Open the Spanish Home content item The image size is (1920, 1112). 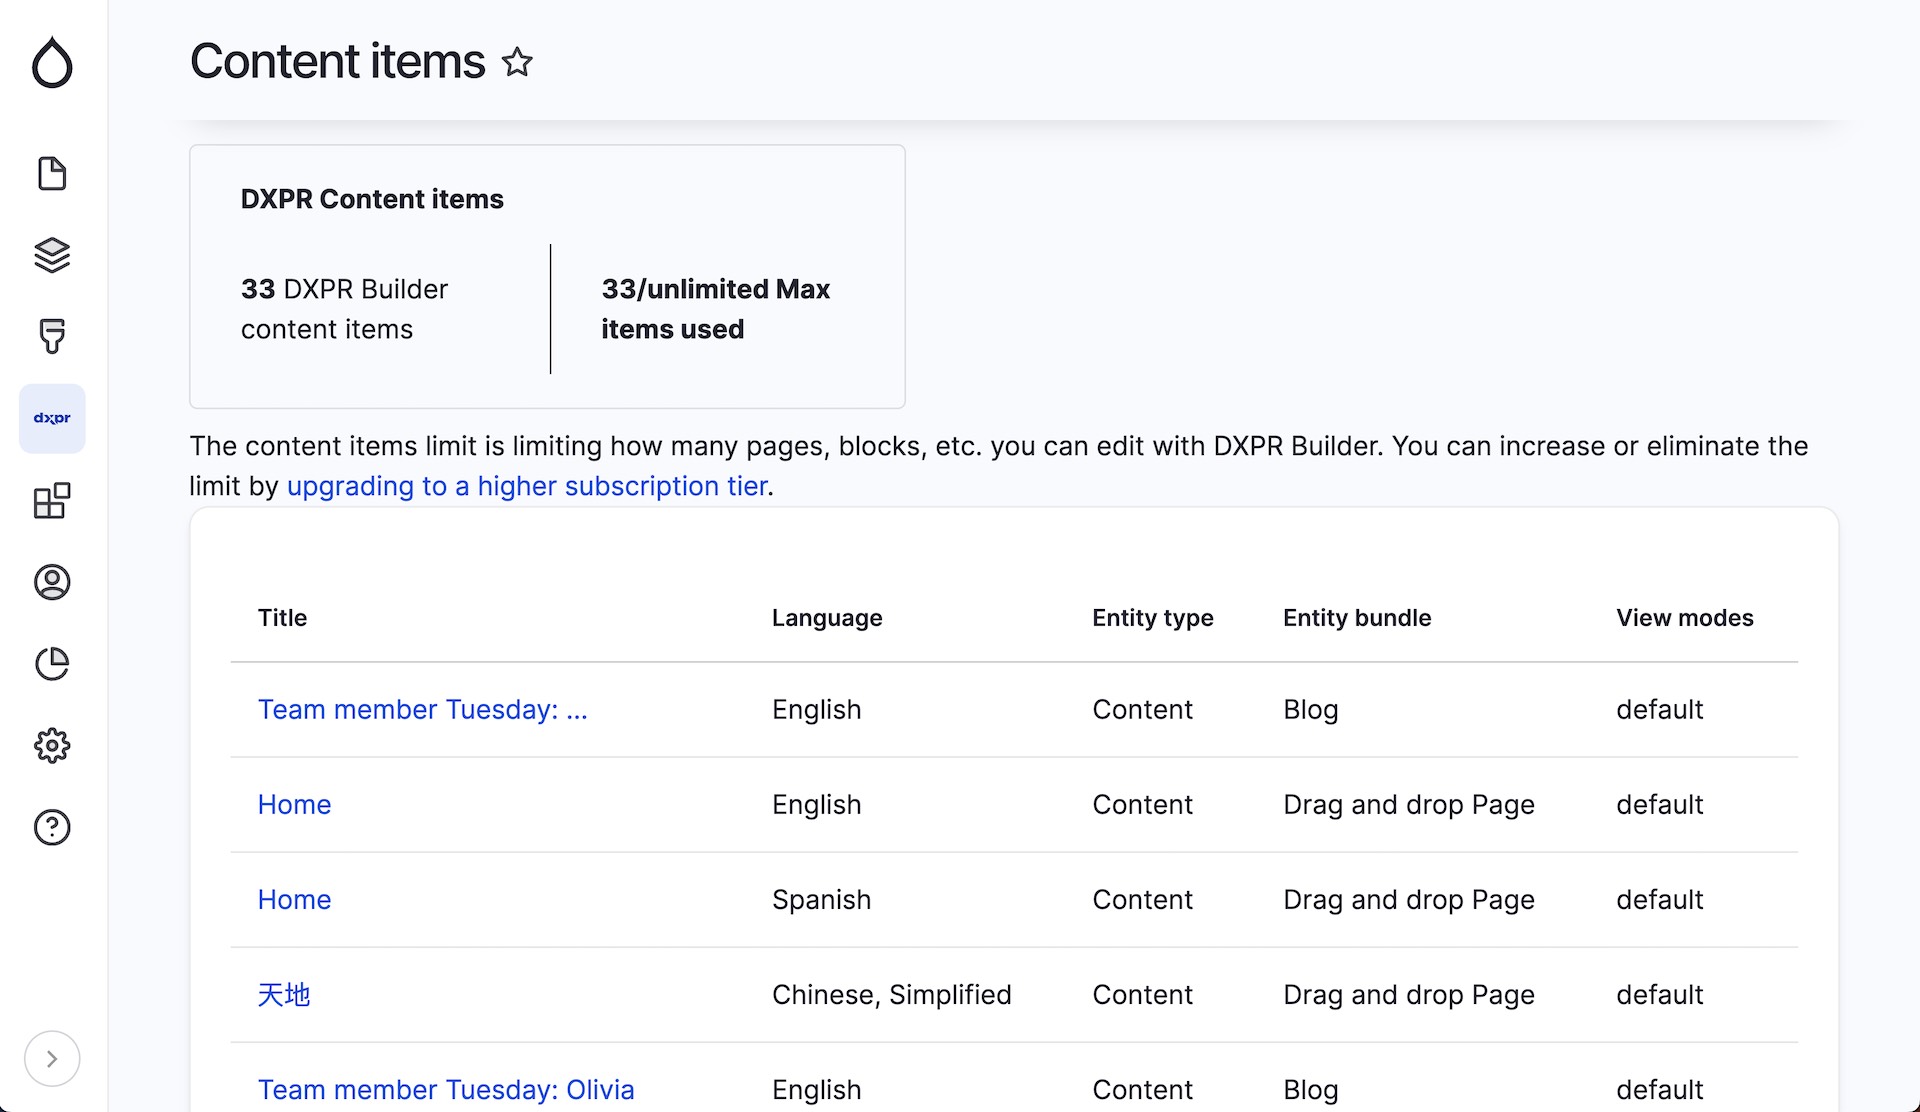pyautogui.click(x=294, y=899)
